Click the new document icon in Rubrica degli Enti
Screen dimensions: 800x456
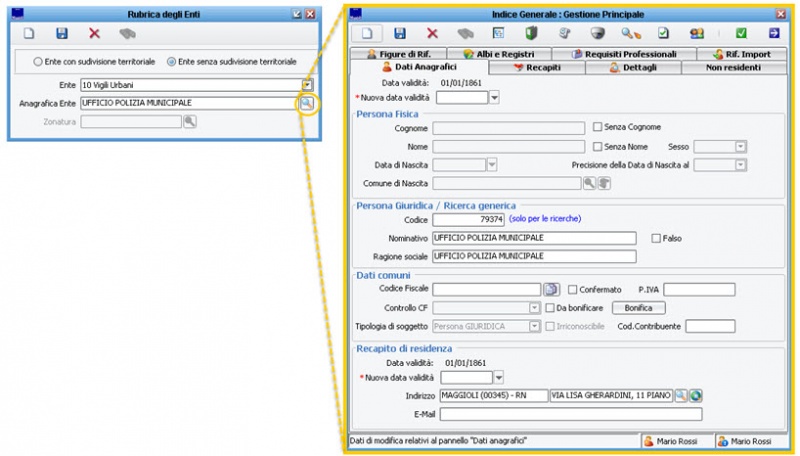click(x=29, y=34)
